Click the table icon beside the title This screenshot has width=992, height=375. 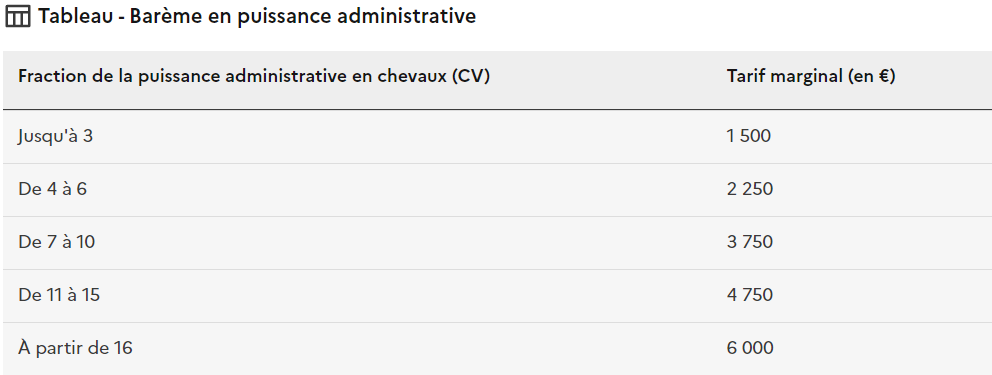pos(17,16)
